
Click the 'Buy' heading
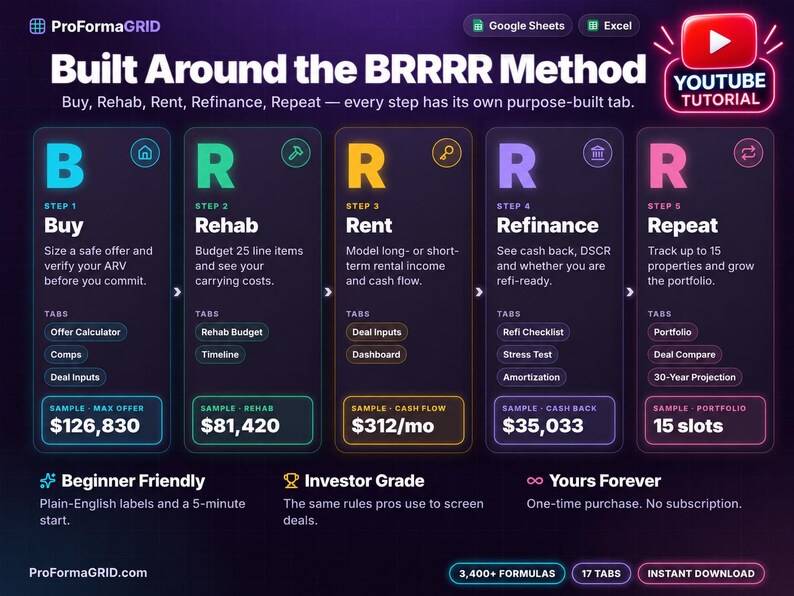click(64, 226)
